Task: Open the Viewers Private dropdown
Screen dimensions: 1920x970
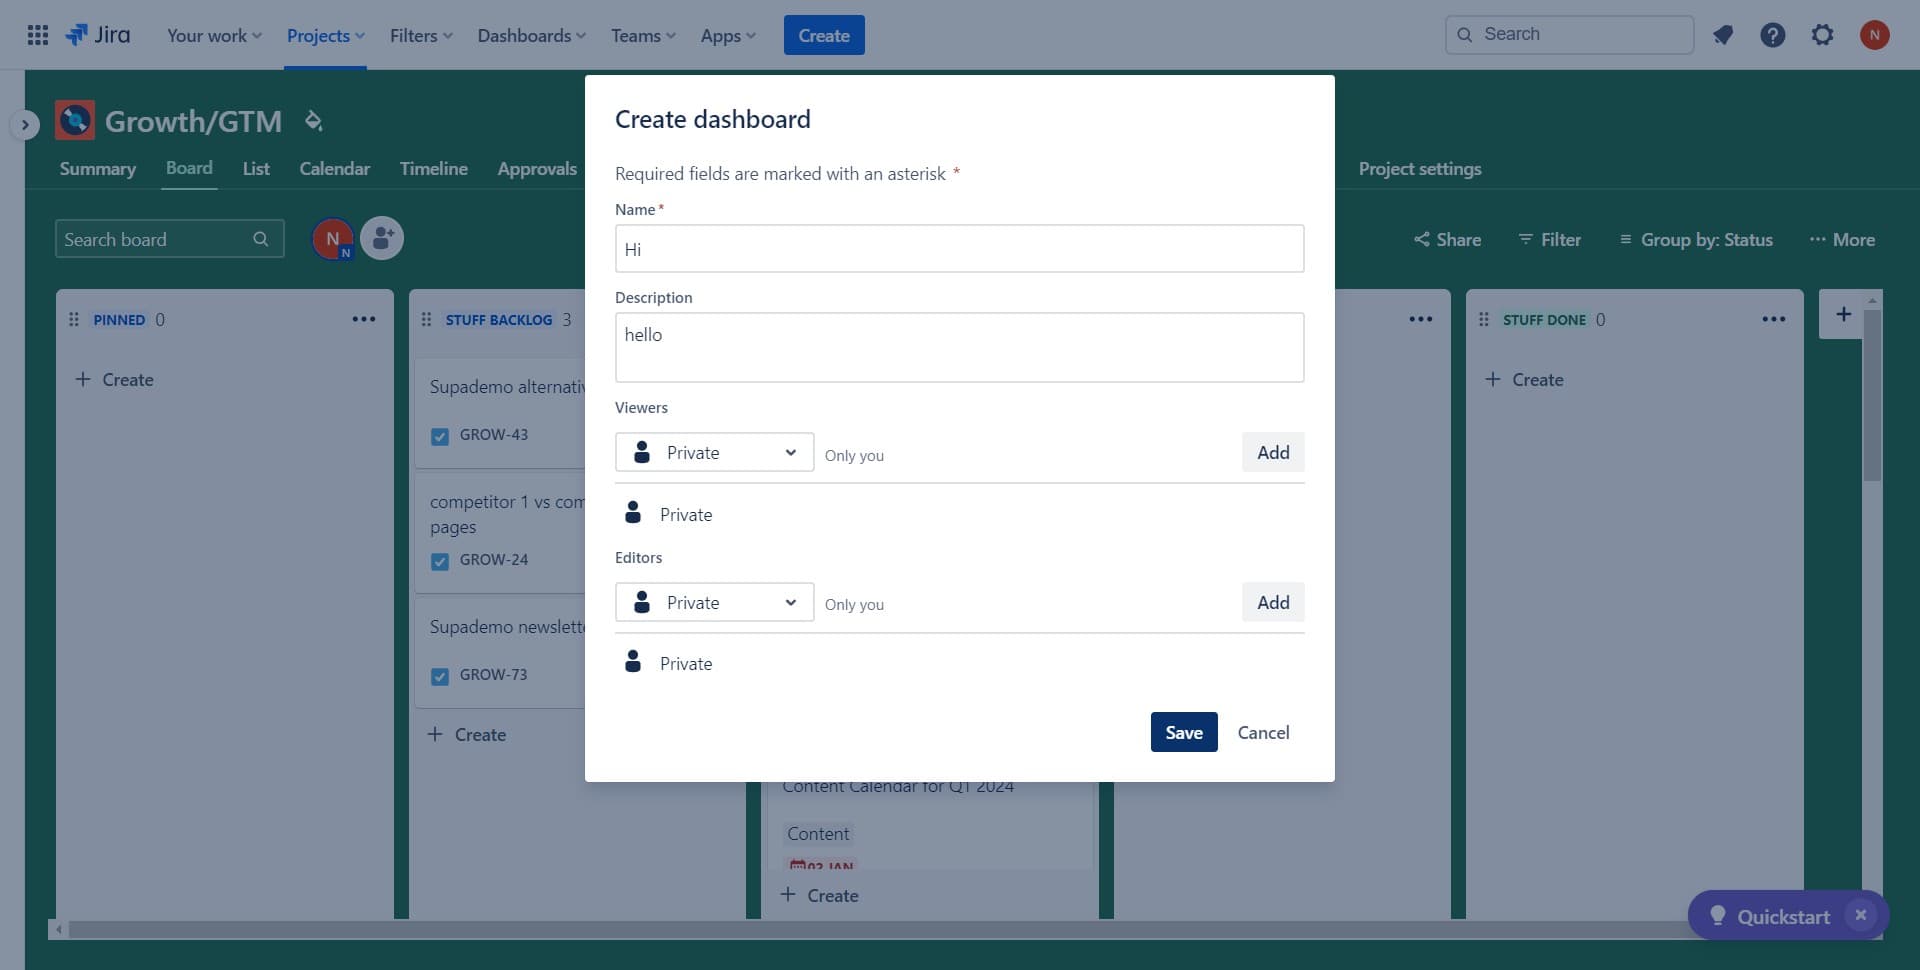Action: 714,452
